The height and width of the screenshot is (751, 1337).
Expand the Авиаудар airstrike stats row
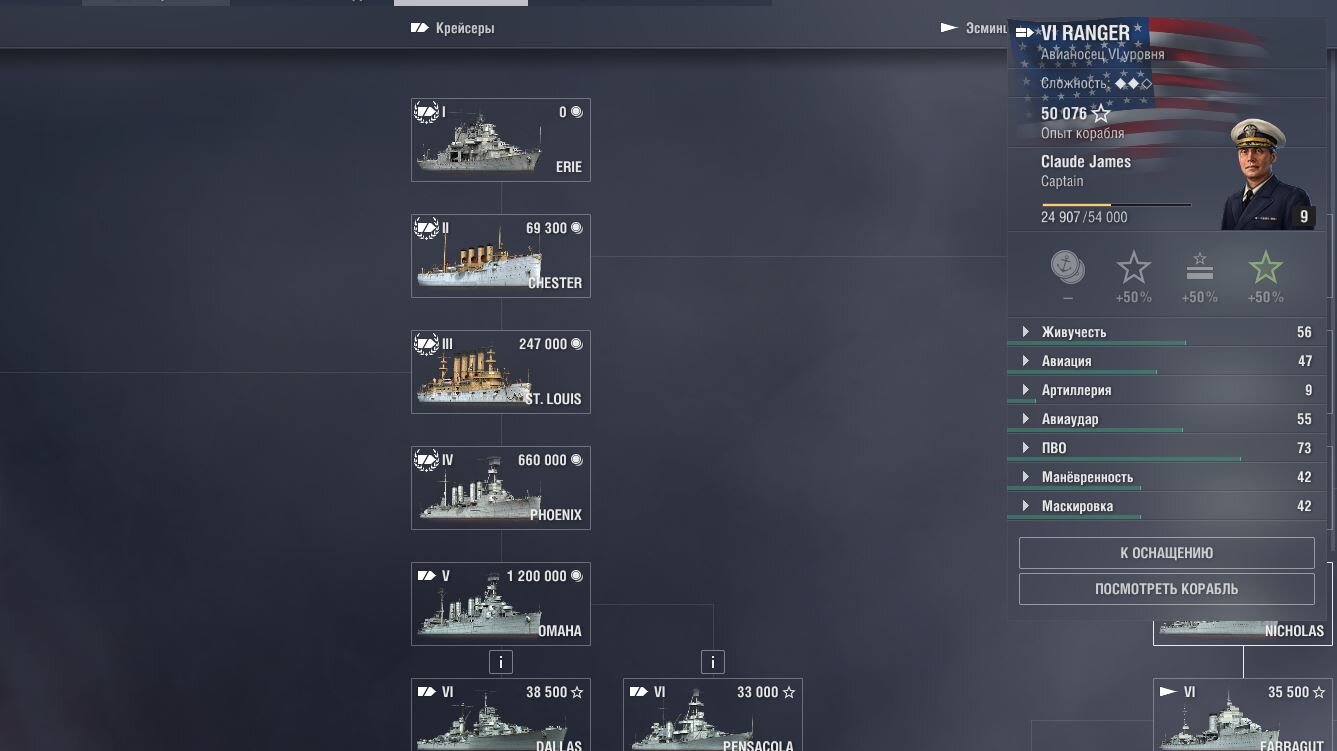coord(1167,419)
